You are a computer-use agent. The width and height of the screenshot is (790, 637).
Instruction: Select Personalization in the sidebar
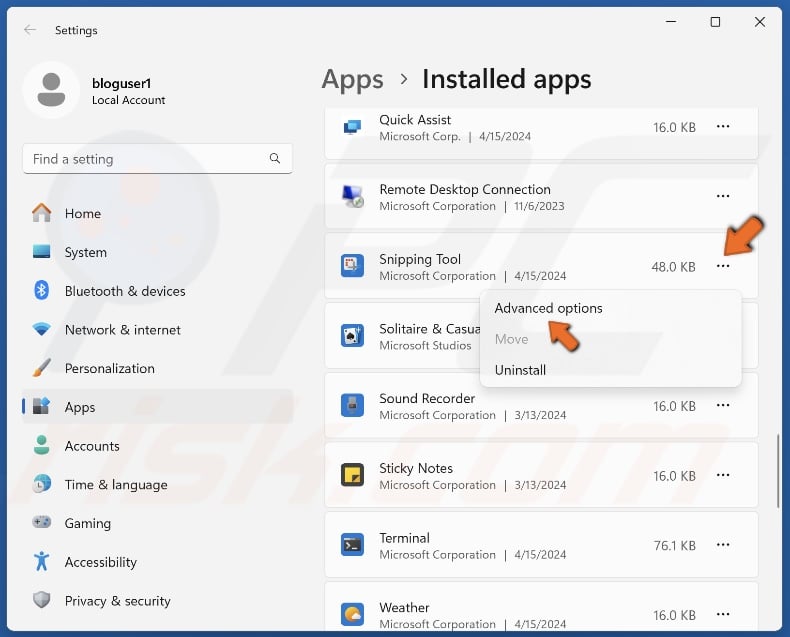pos(158,368)
